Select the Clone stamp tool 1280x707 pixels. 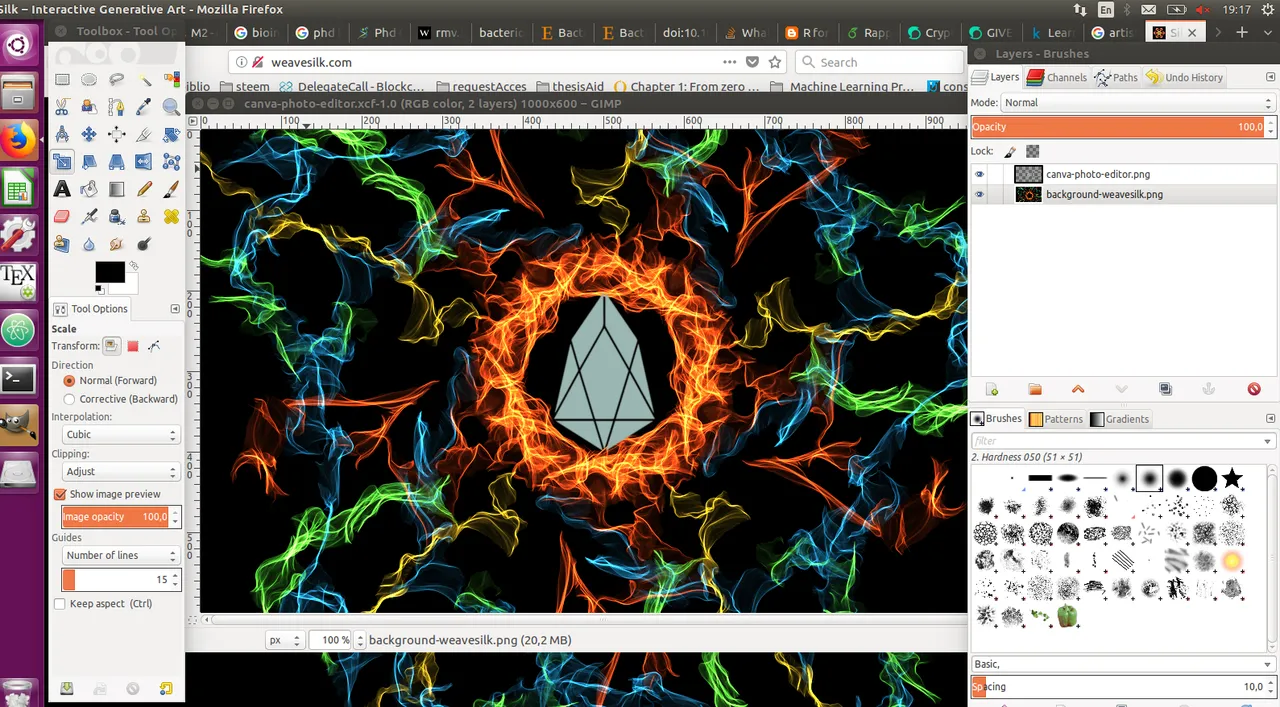144,215
